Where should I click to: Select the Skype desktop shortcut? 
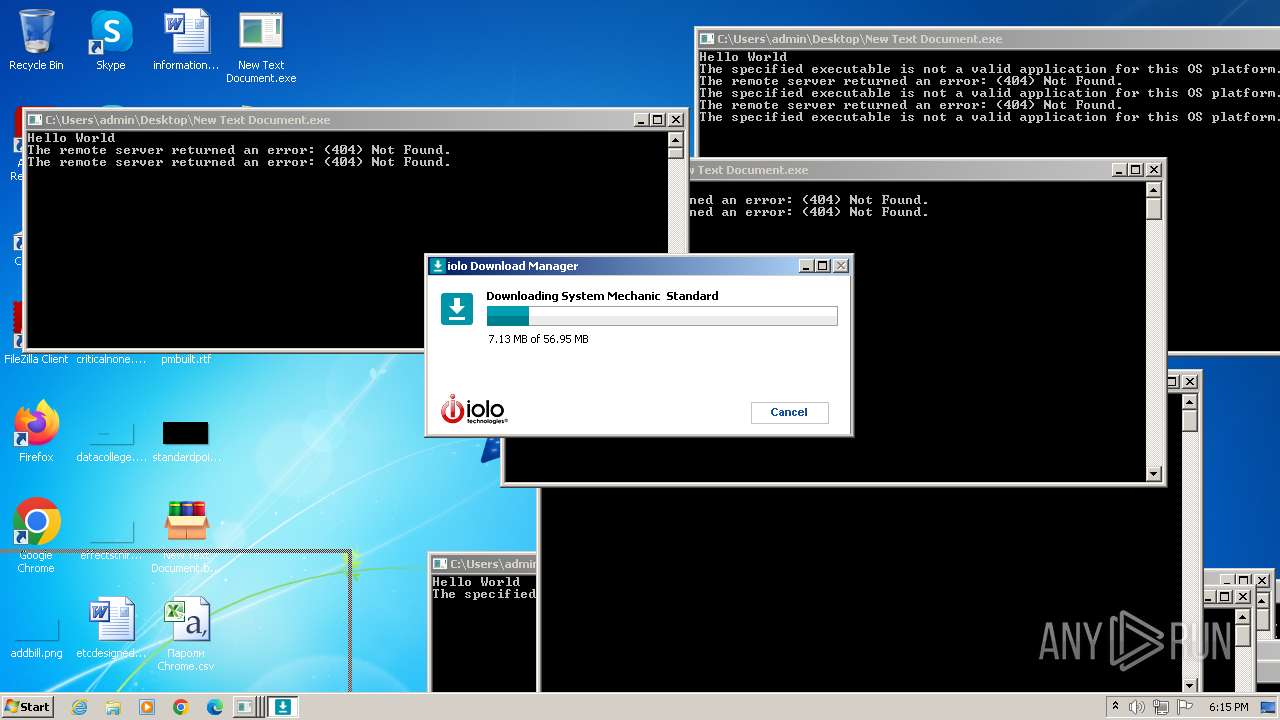110,40
